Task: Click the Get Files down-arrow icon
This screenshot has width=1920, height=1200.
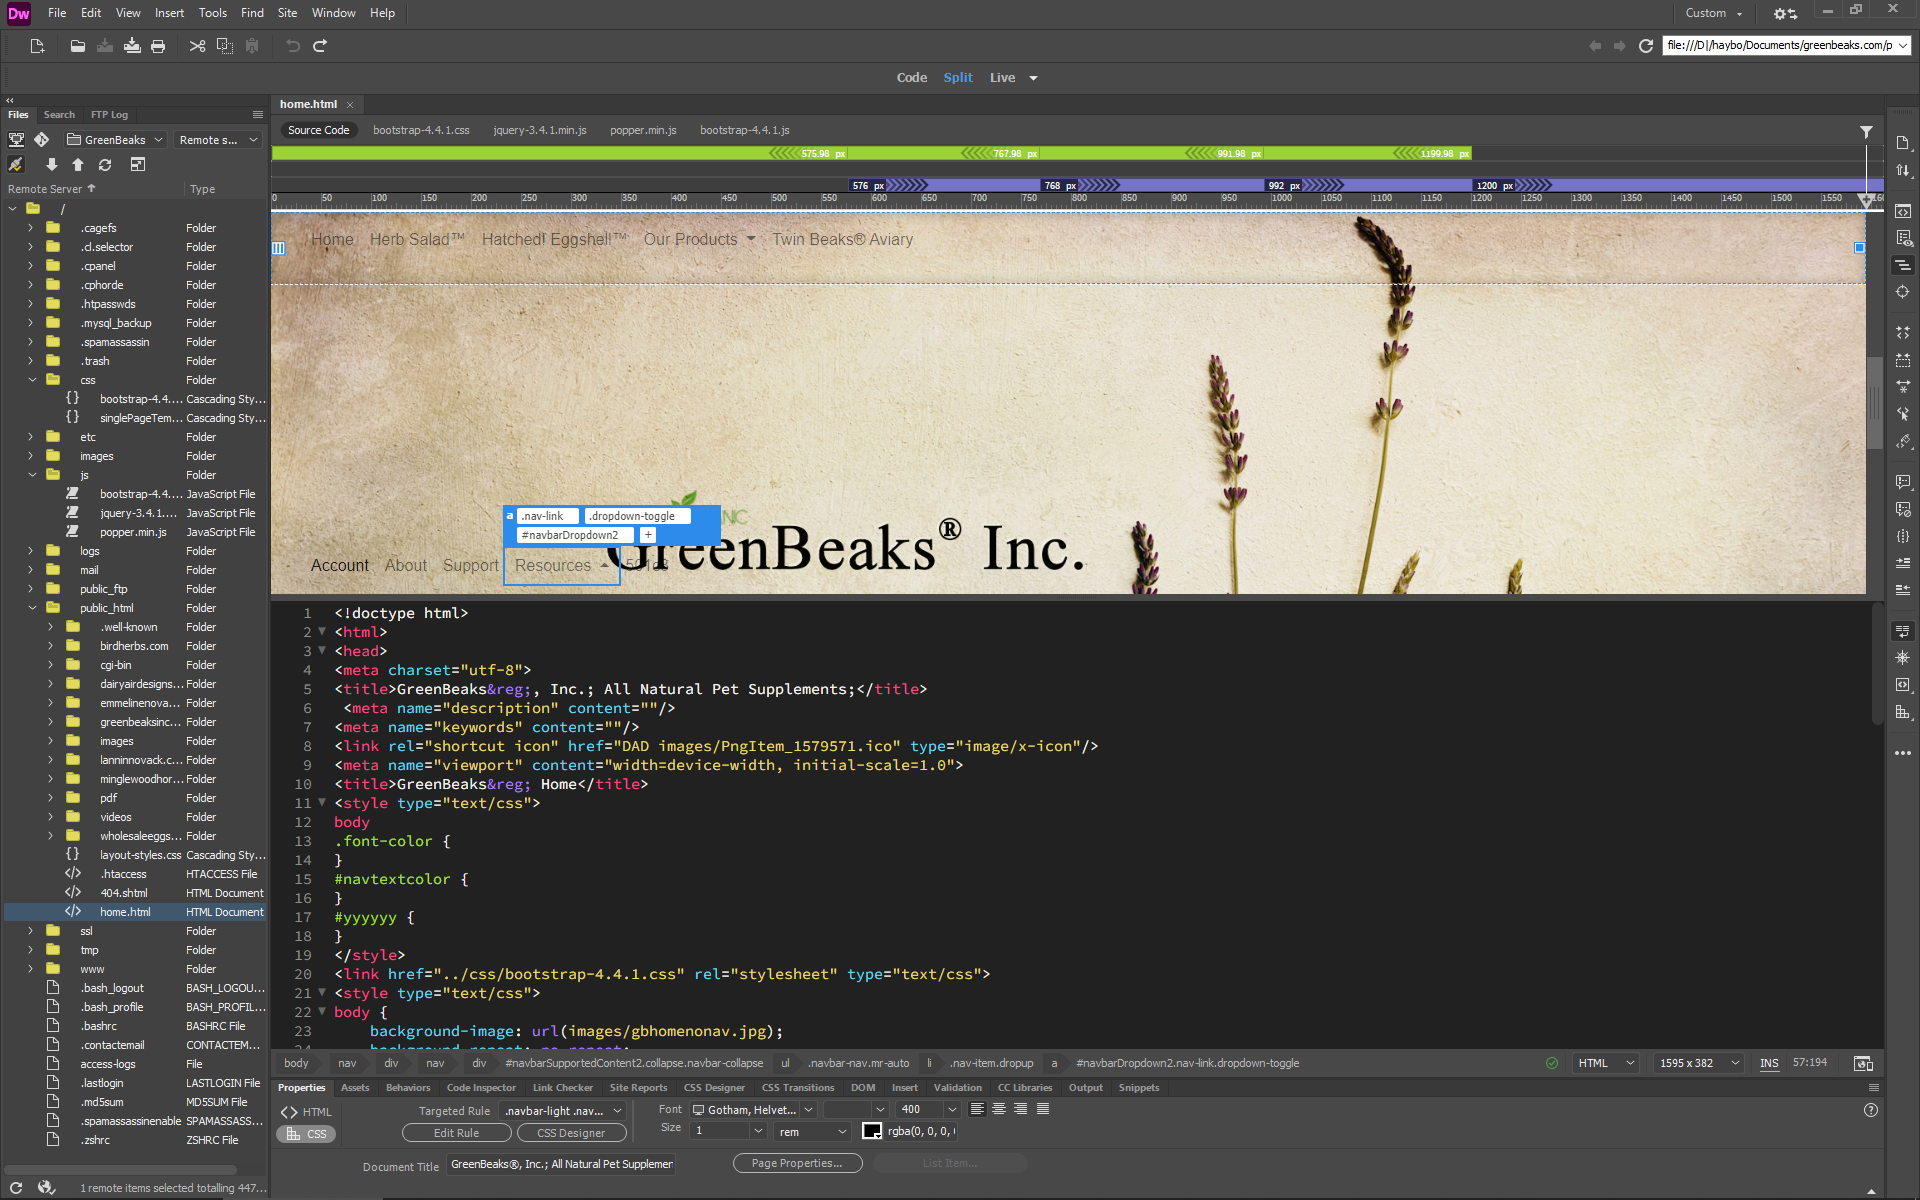Action: point(52,164)
